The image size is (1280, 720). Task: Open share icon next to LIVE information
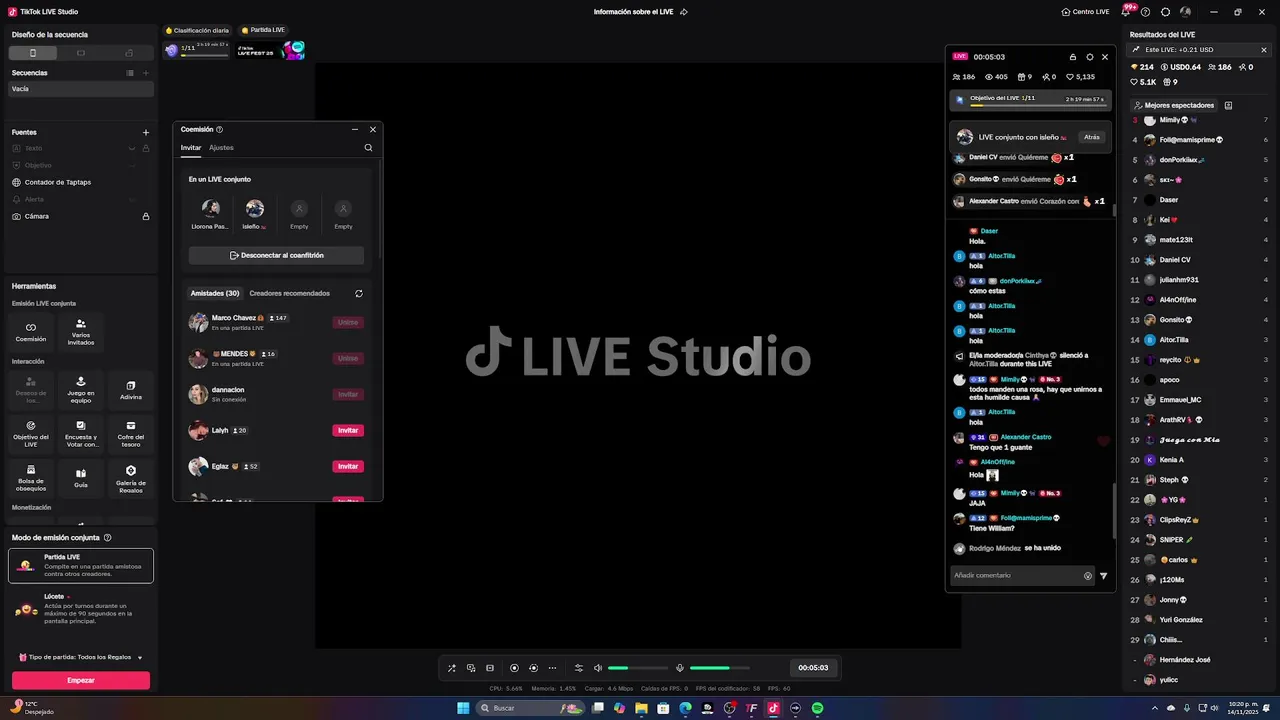[684, 12]
